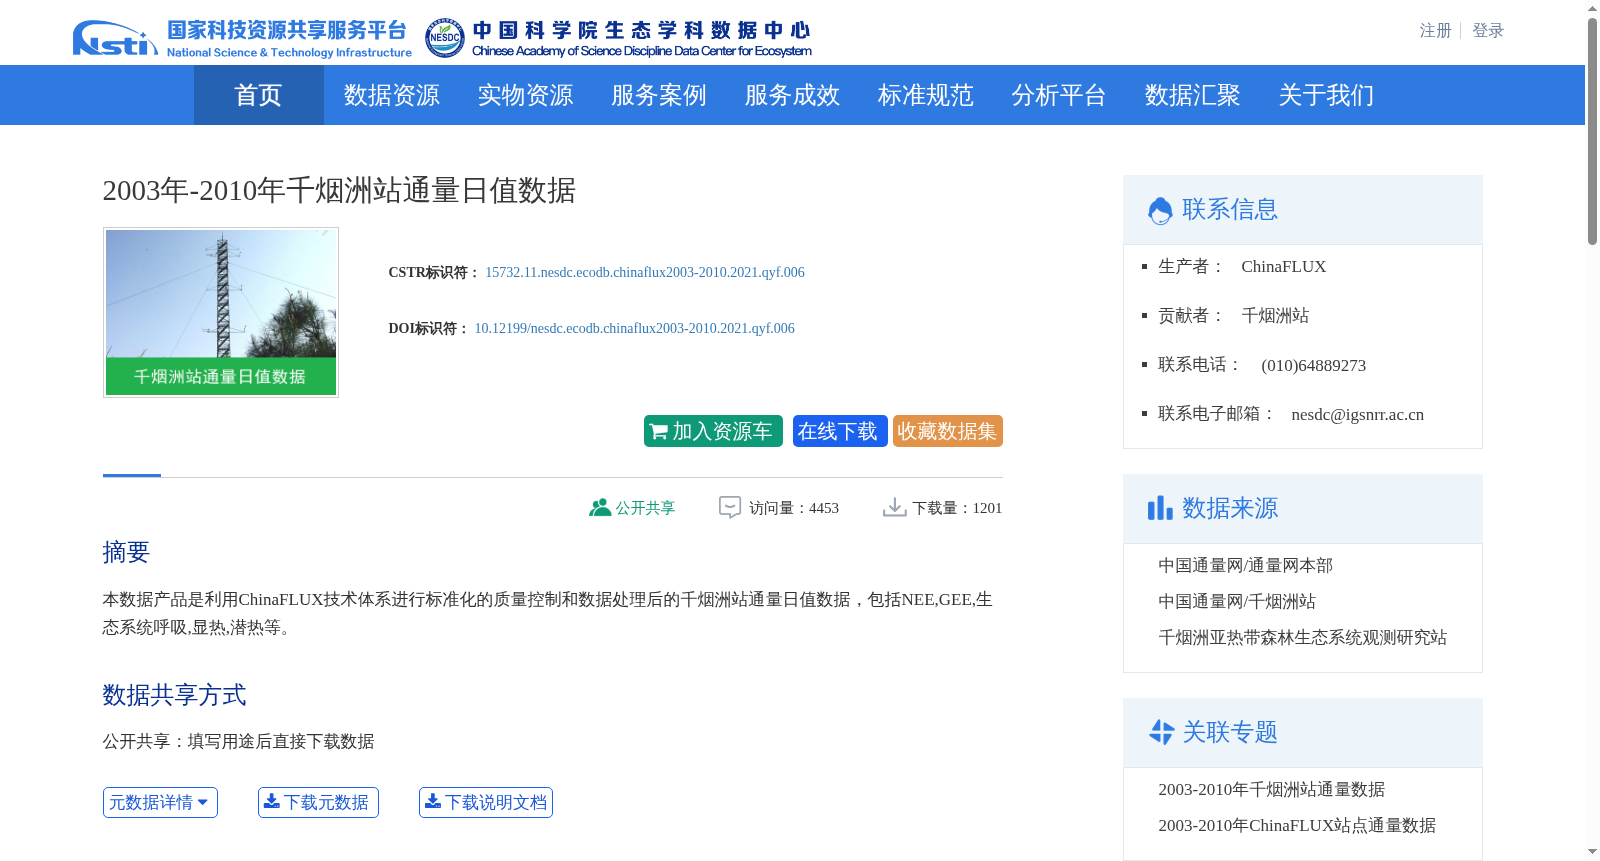
Task: Open 千烟洲亚热带森林生态系统观测研究站 link
Action: point(1302,638)
